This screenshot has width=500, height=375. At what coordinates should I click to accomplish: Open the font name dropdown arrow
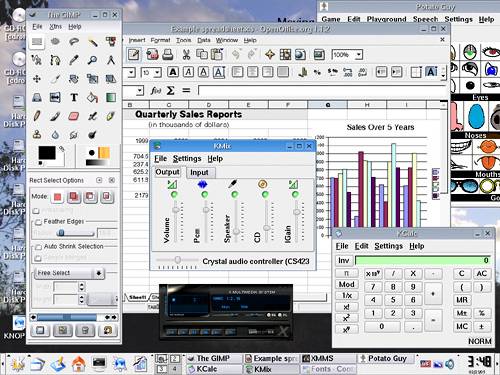[131, 72]
